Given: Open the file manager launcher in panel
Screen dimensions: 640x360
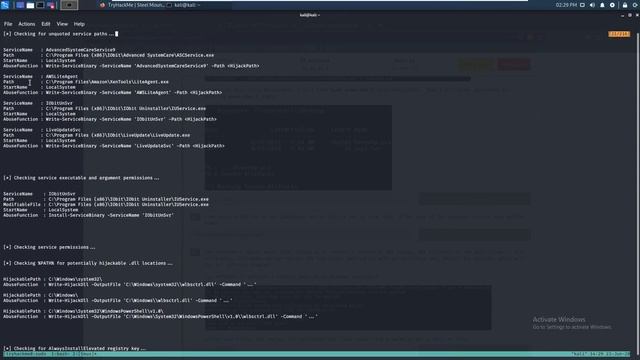Looking at the screenshot, I should tap(30, 5).
